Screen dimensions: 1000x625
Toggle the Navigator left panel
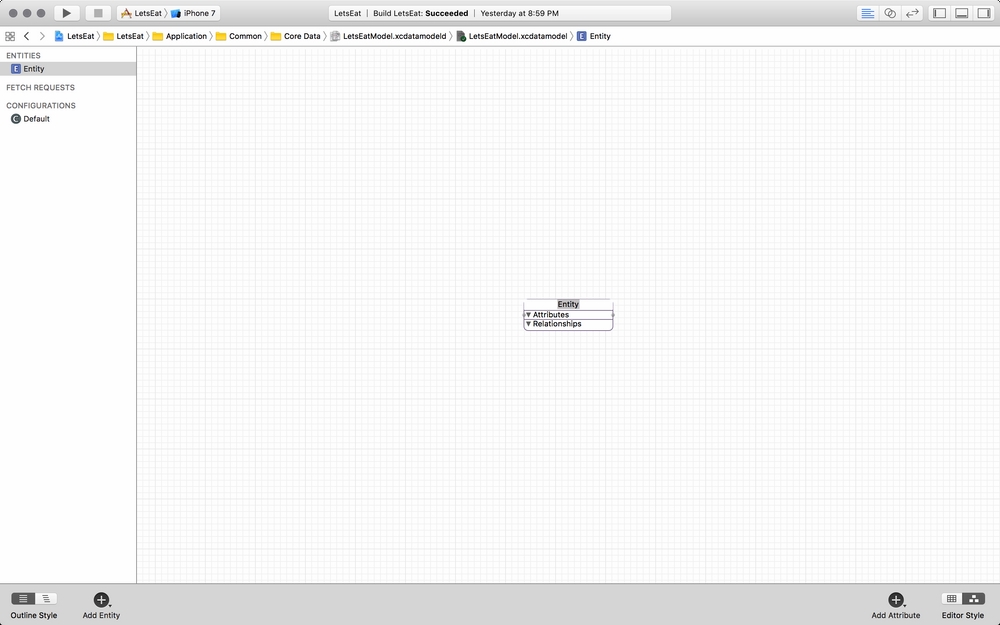pyautogui.click(x=940, y=13)
